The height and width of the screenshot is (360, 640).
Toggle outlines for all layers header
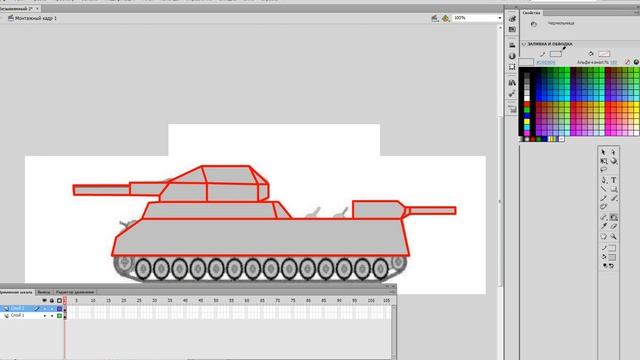59,300
